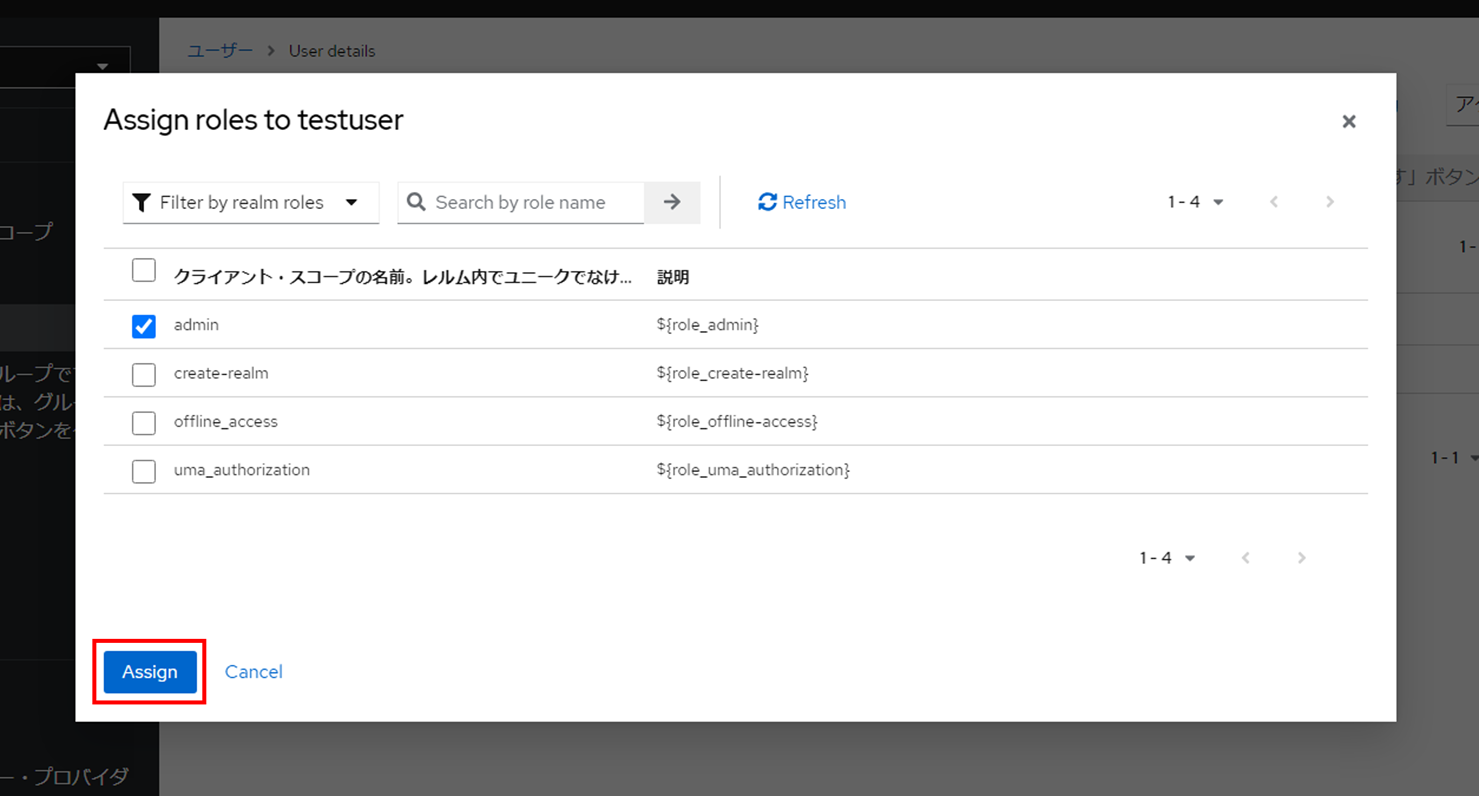The image size is (1479, 796).
Task: Click next page arrow in bottom pagination
Action: pyautogui.click(x=1301, y=558)
